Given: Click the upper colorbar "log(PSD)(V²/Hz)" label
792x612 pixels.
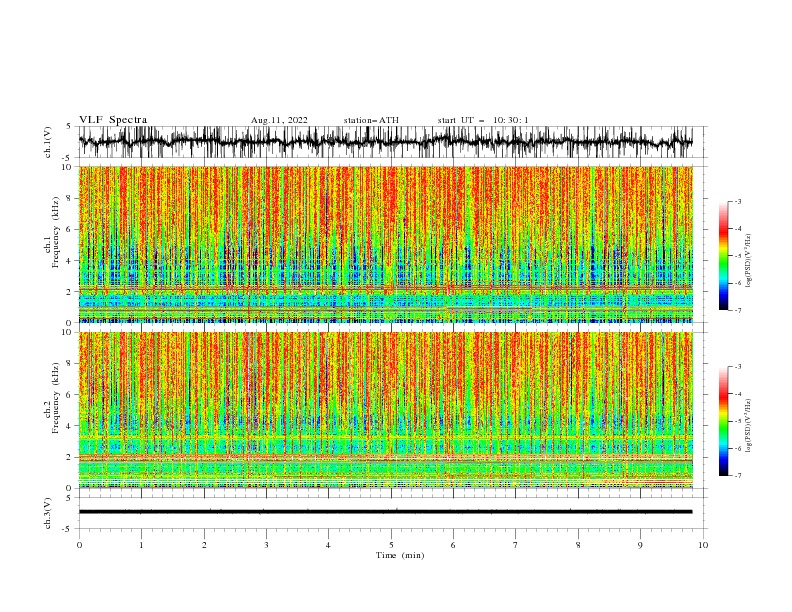Looking at the screenshot, I should (749, 261).
